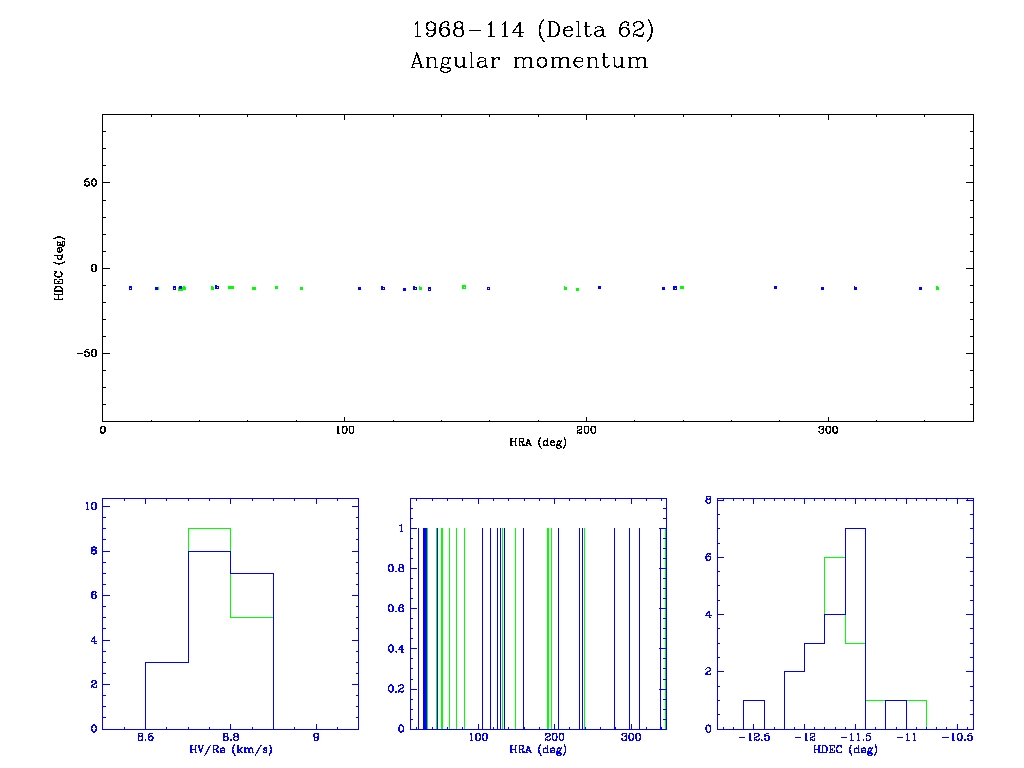Image resolution: width=1024 pixels, height=768 pixels.
Task: Click the "0.6" tick label on HRA histogram
Action: [x=397, y=608]
